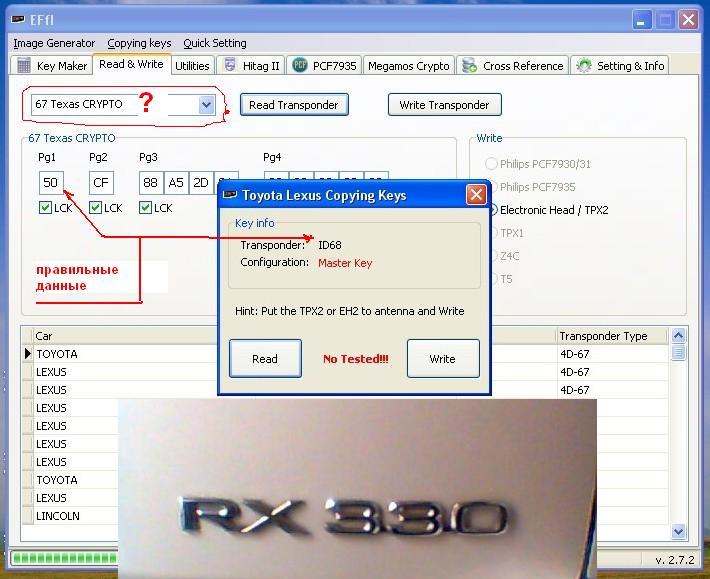Close the EFfl main window
Viewport: 710px width, 579px height.
(x=688, y=20)
